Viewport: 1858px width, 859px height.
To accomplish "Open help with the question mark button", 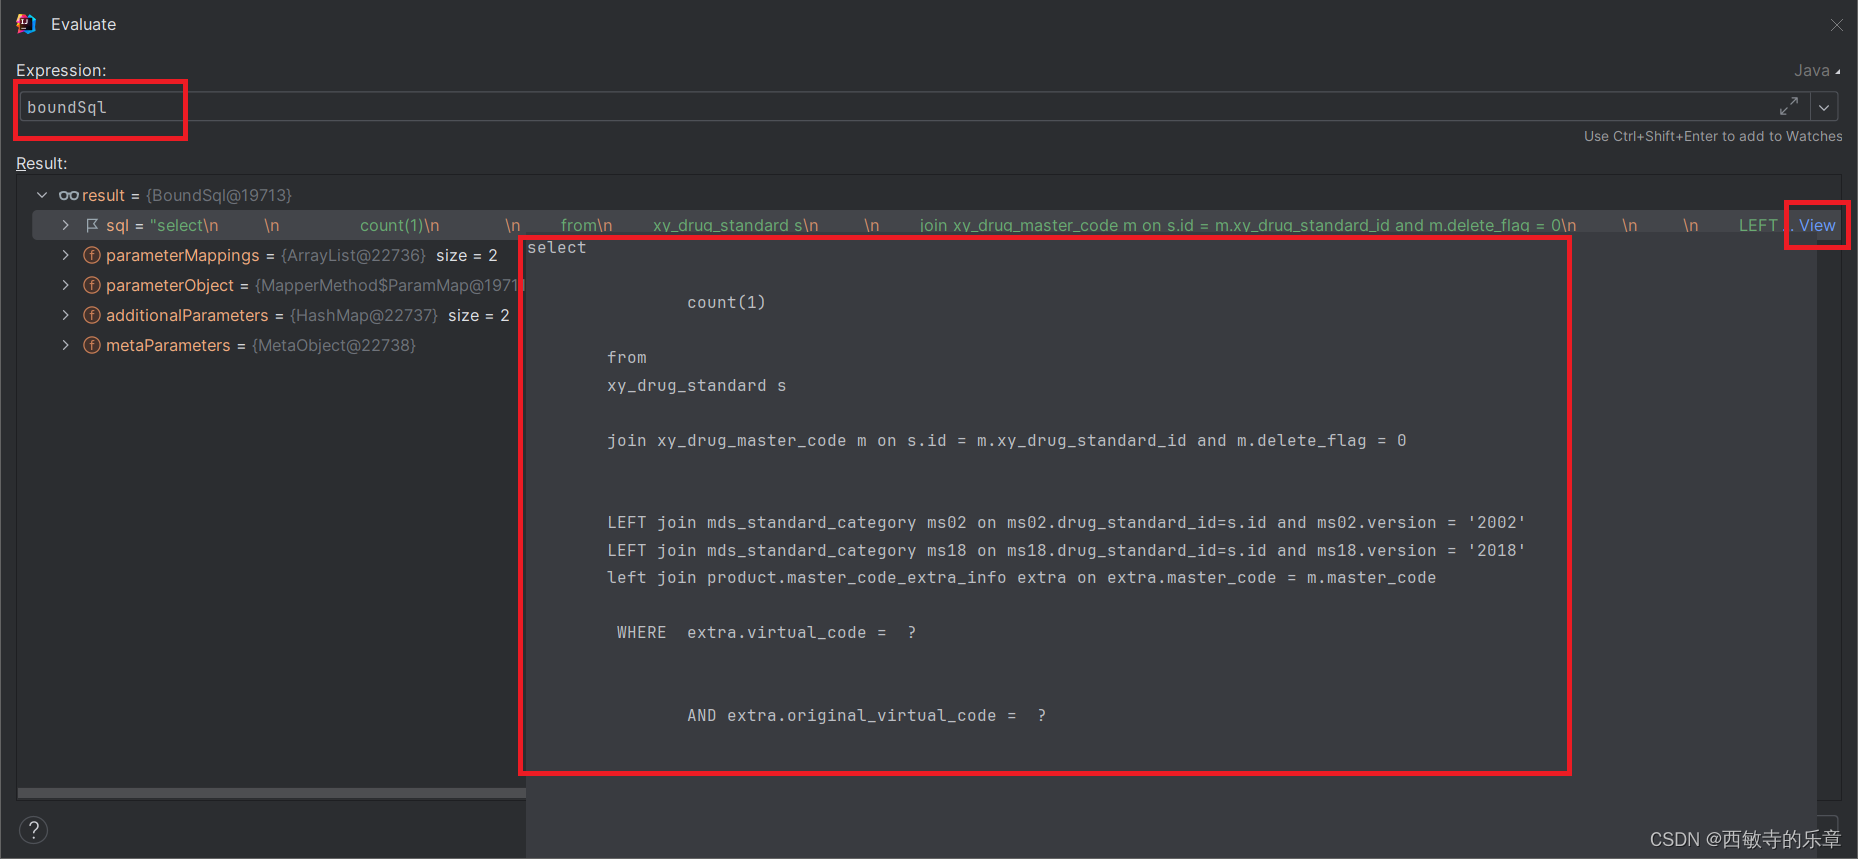I will (33, 830).
